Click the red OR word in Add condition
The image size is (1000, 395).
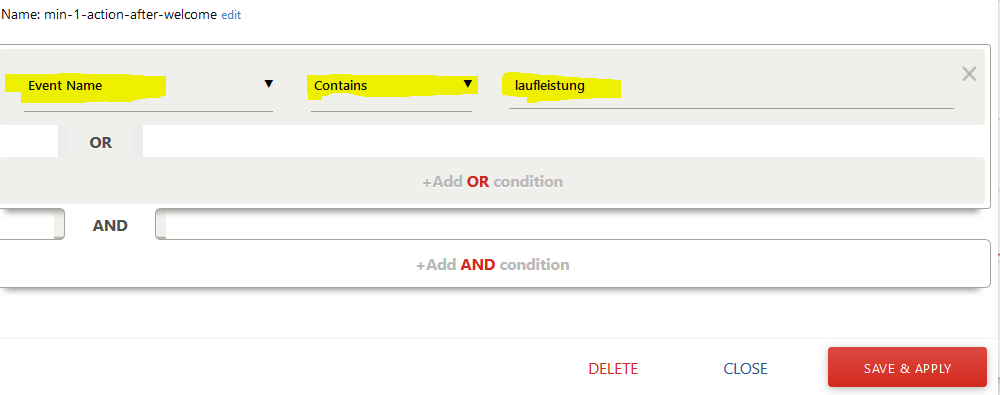pyautogui.click(x=478, y=182)
